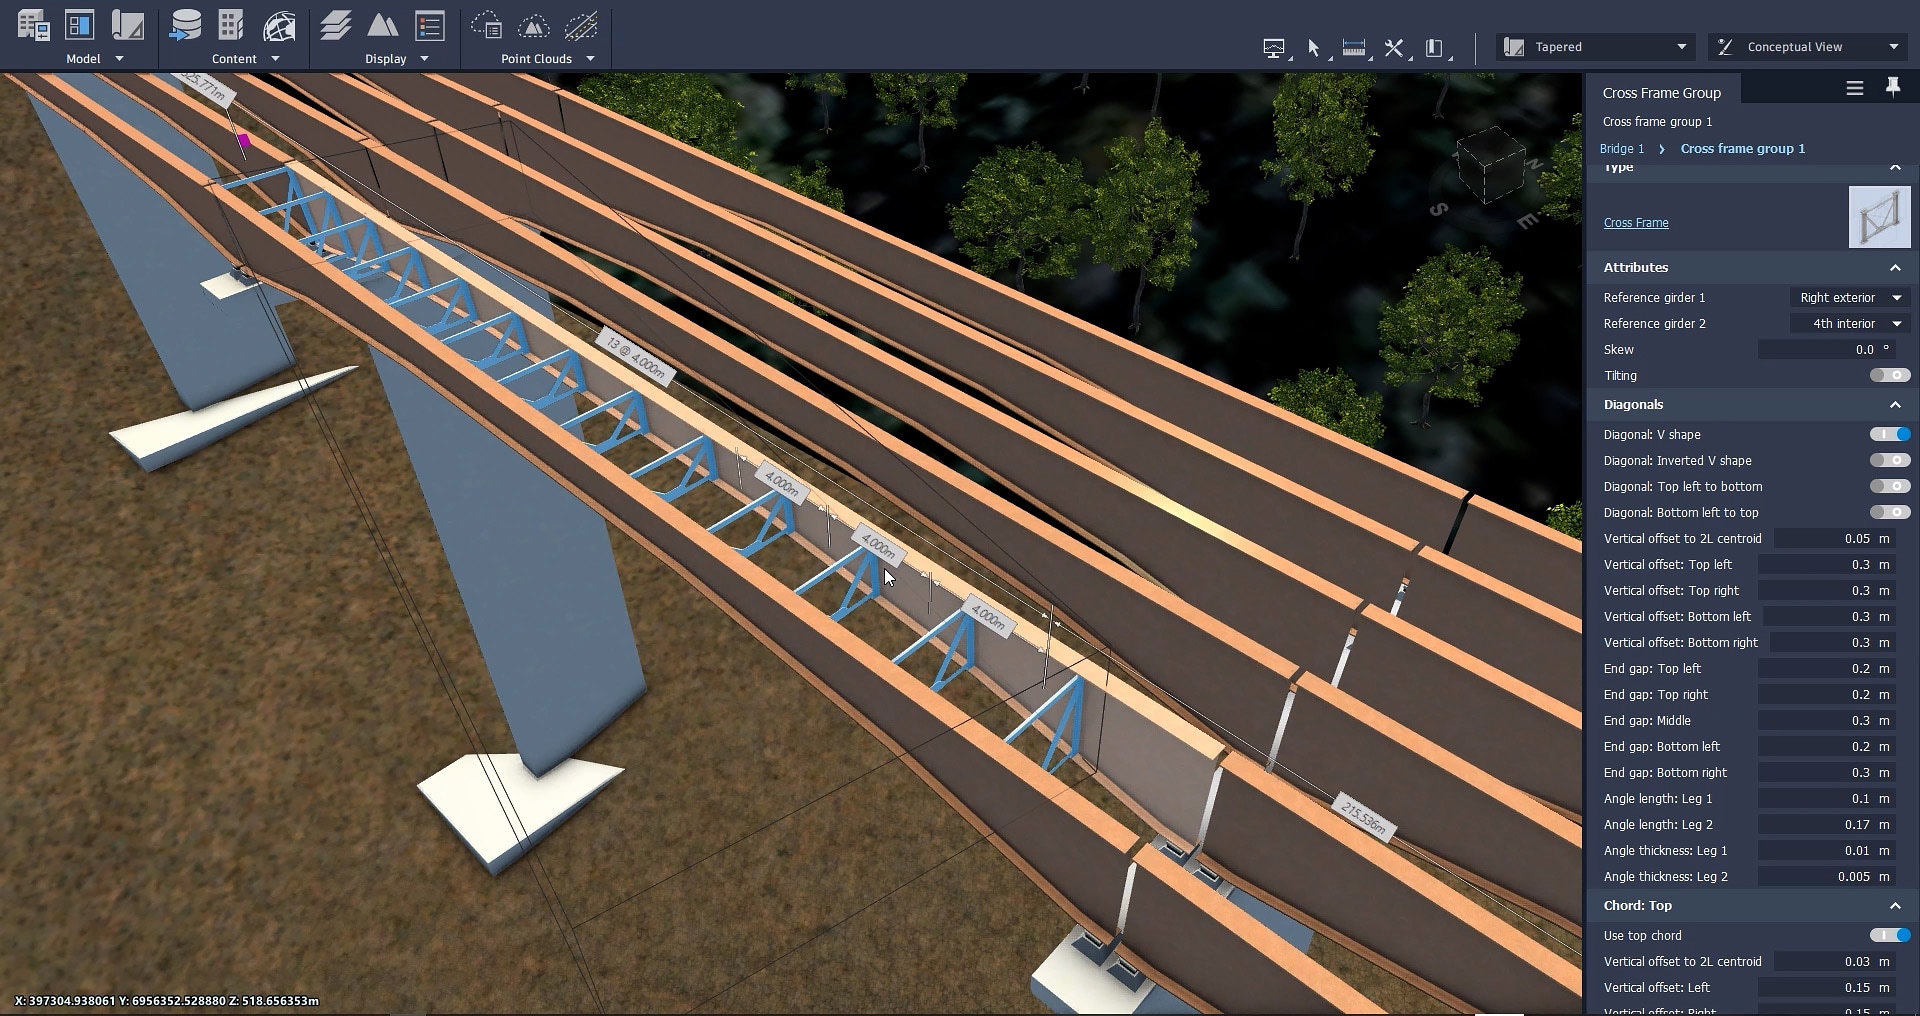Image resolution: width=1920 pixels, height=1016 pixels.
Task: Collapse the Attributes section
Action: [1895, 267]
